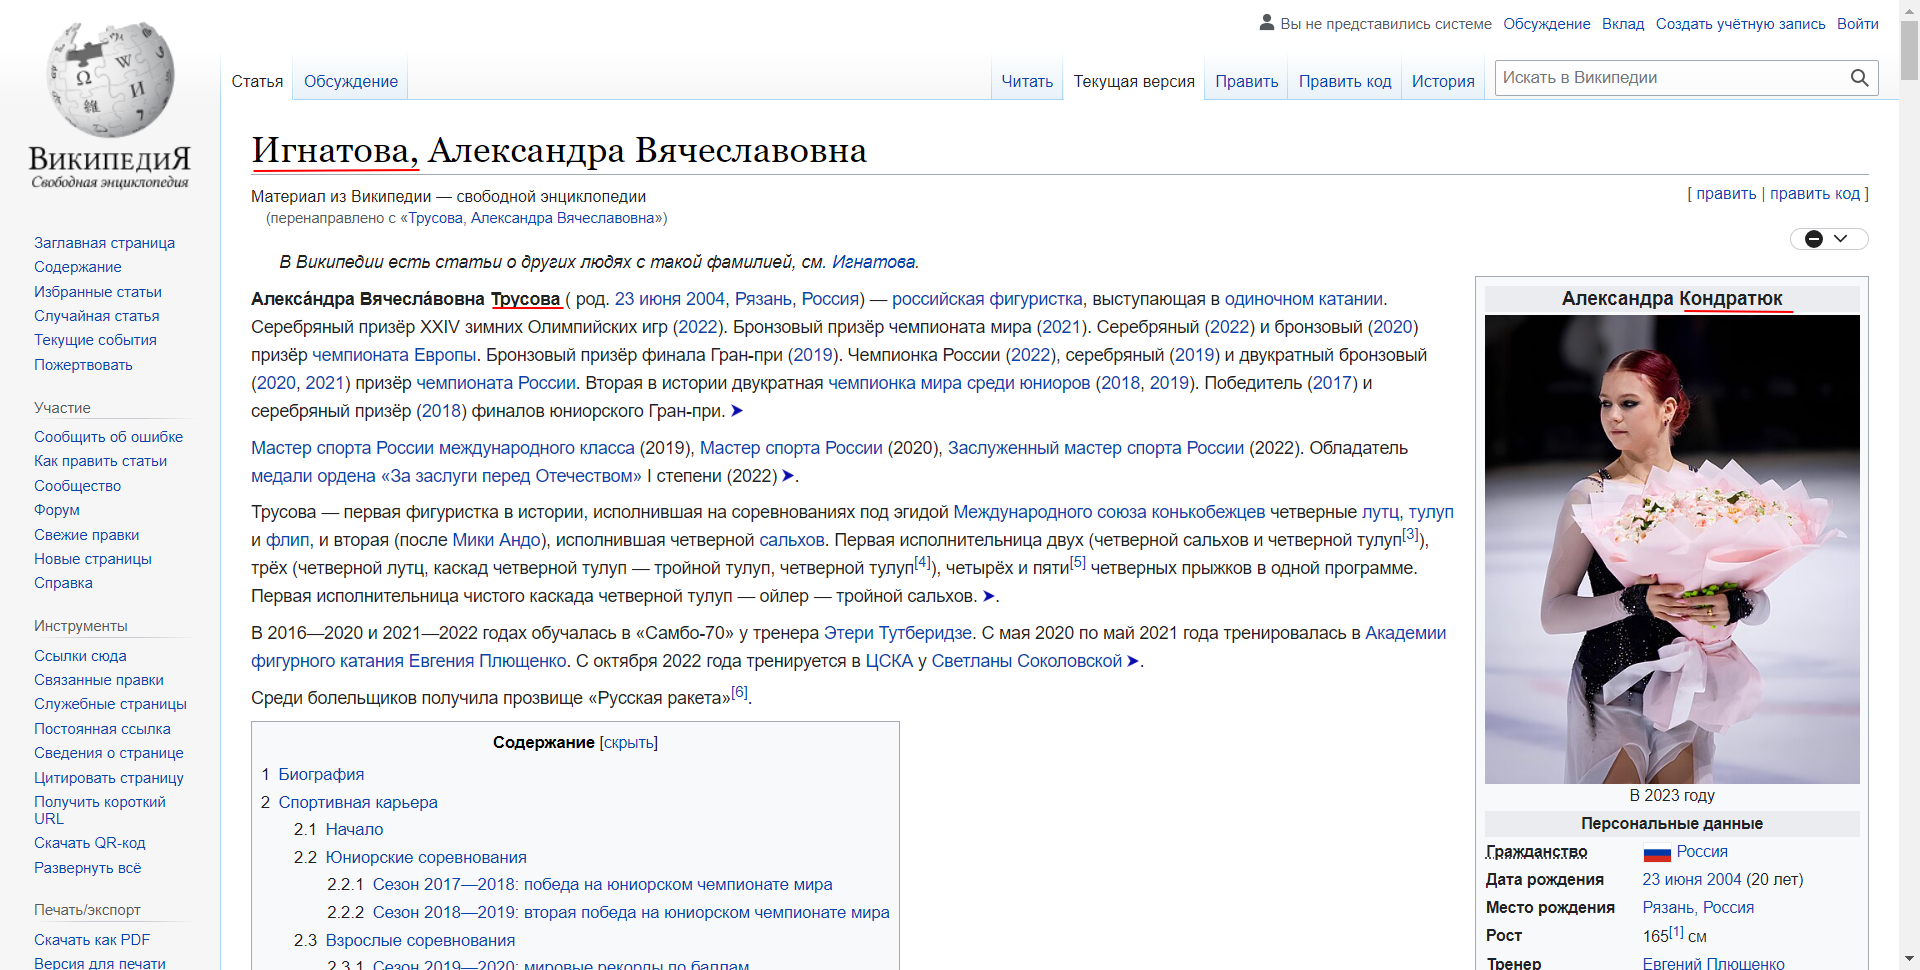Open 'Править код' tab
This screenshot has width=1920, height=970.
click(x=1344, y=81)
